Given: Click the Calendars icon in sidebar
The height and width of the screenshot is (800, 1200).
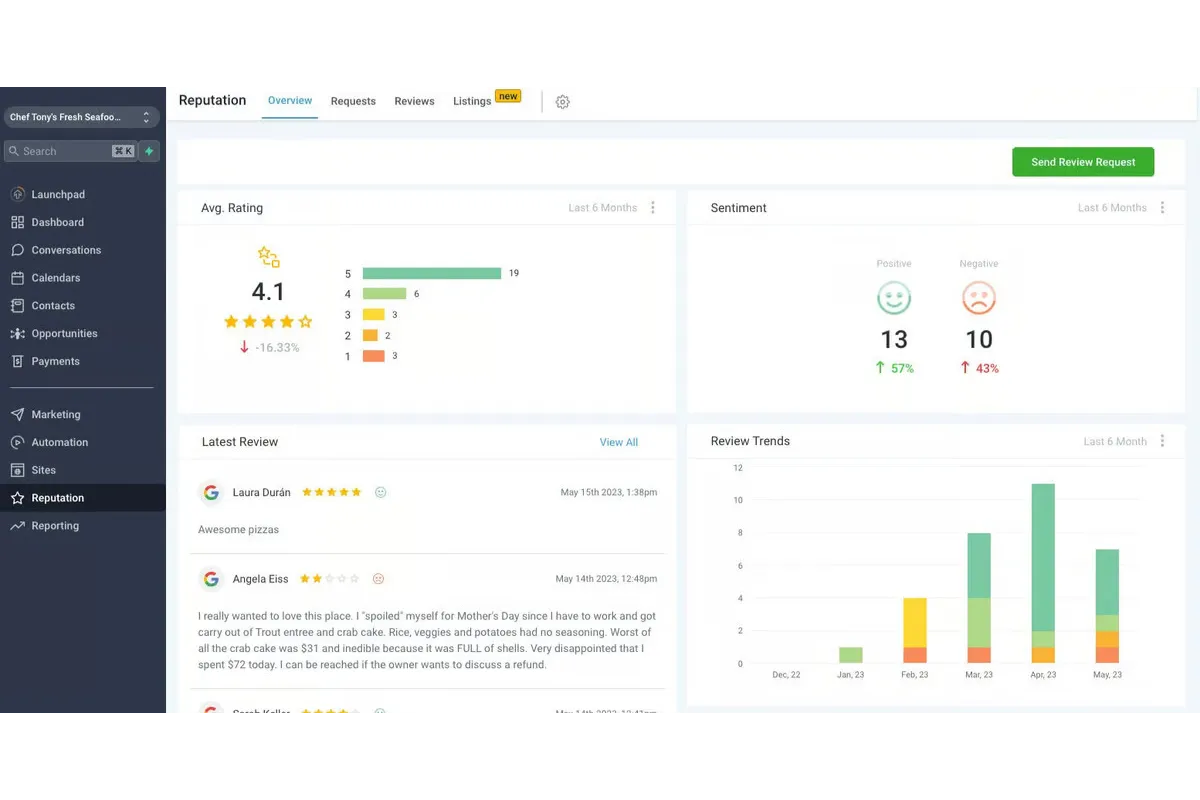Looking at the screenshot, I should (18, 278).
